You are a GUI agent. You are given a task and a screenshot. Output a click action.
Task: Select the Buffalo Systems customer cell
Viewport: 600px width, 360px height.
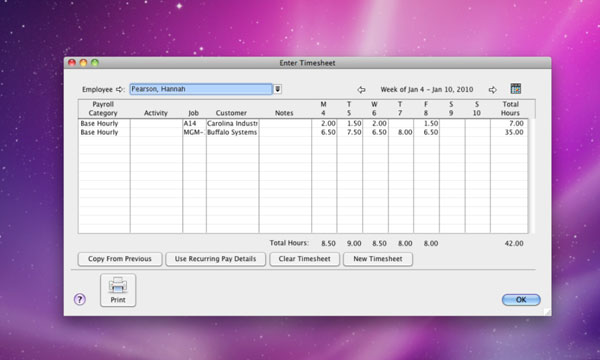coord(233,132)
